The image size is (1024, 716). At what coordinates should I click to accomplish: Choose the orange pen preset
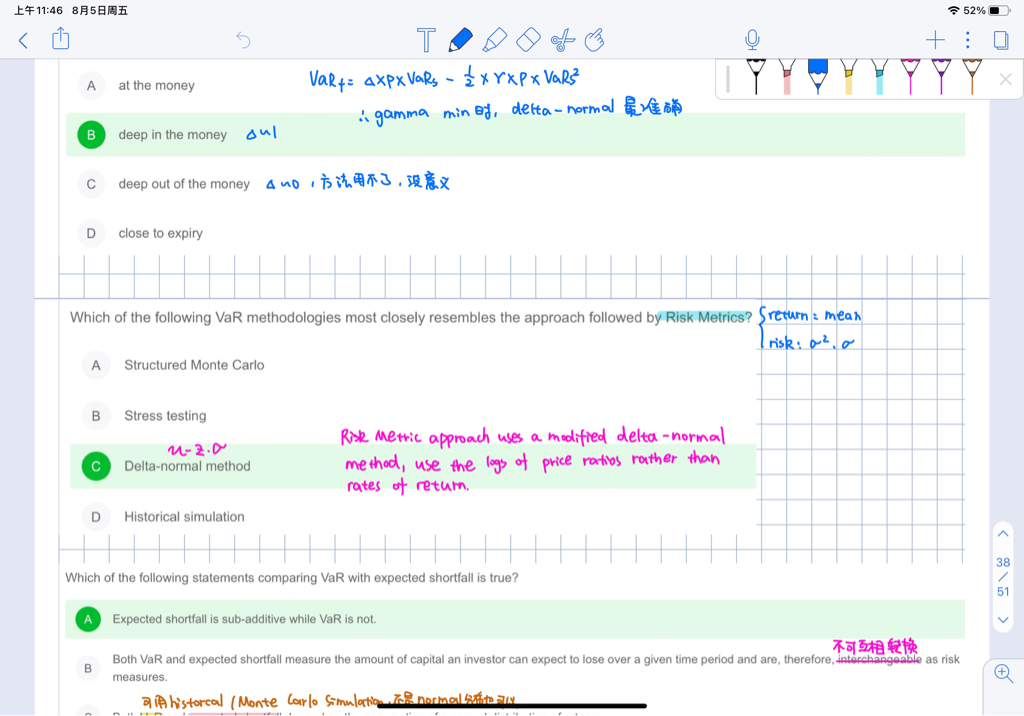pyautogui.click(x=972, y=77)
